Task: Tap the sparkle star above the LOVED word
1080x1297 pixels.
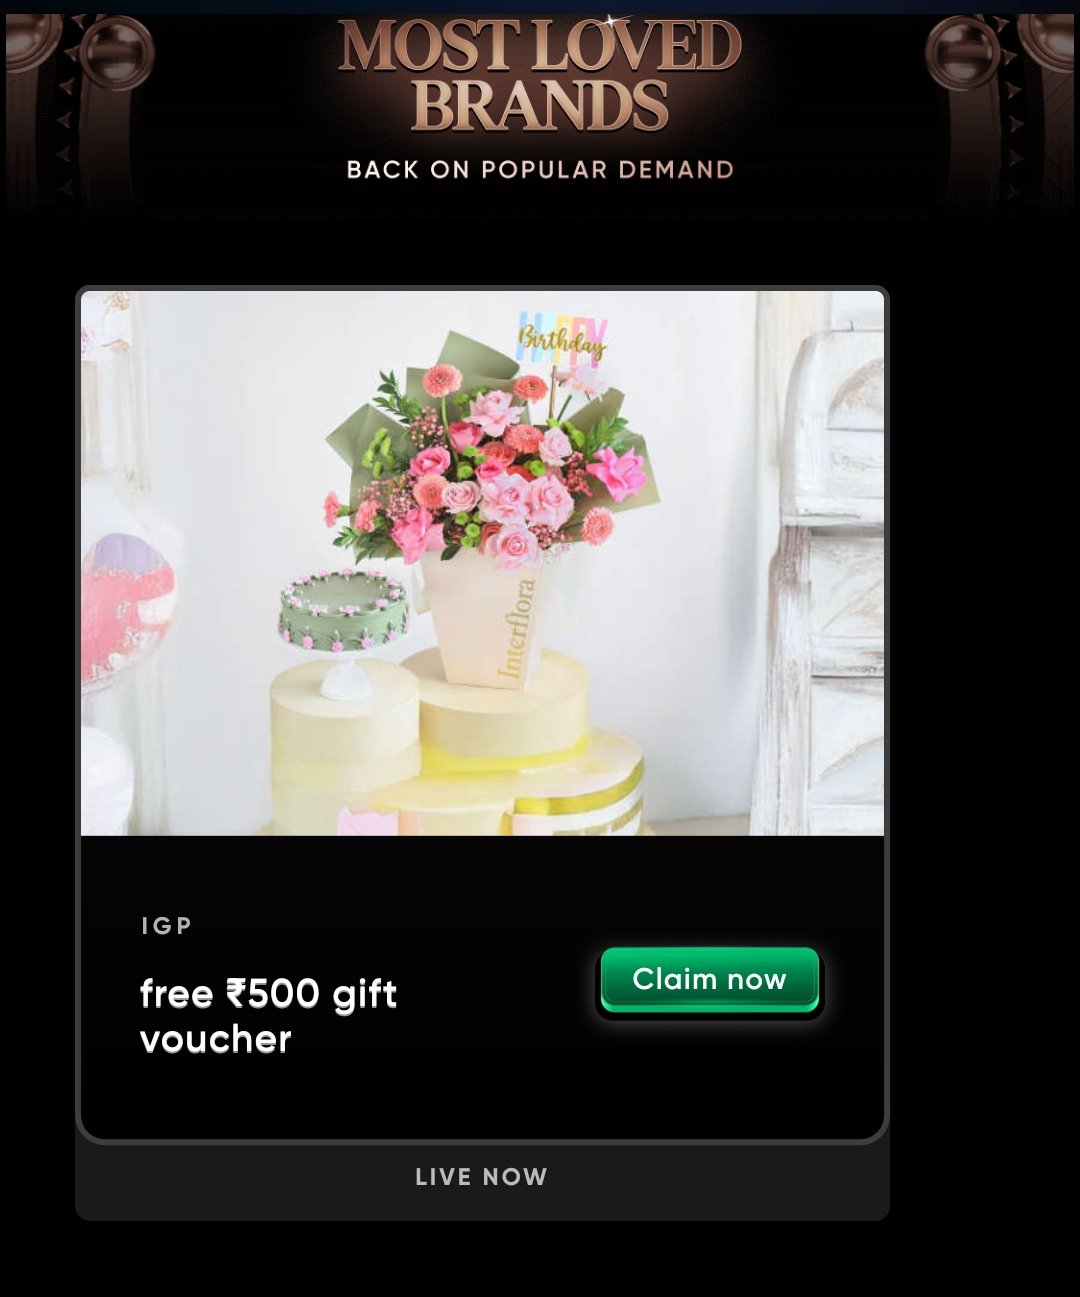Action: point(612,20)
